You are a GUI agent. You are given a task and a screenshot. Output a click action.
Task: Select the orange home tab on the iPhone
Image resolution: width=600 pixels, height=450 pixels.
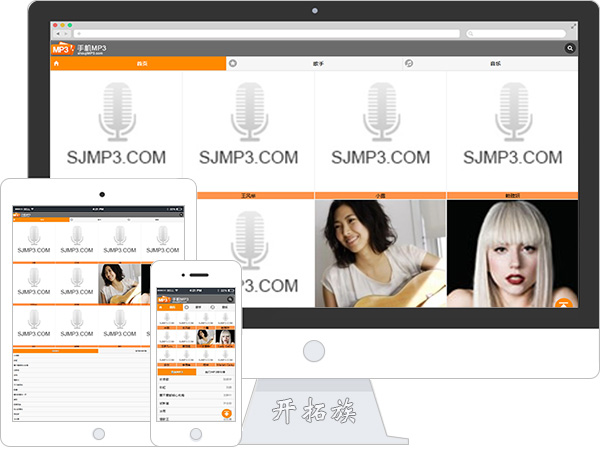coord(170,307)
